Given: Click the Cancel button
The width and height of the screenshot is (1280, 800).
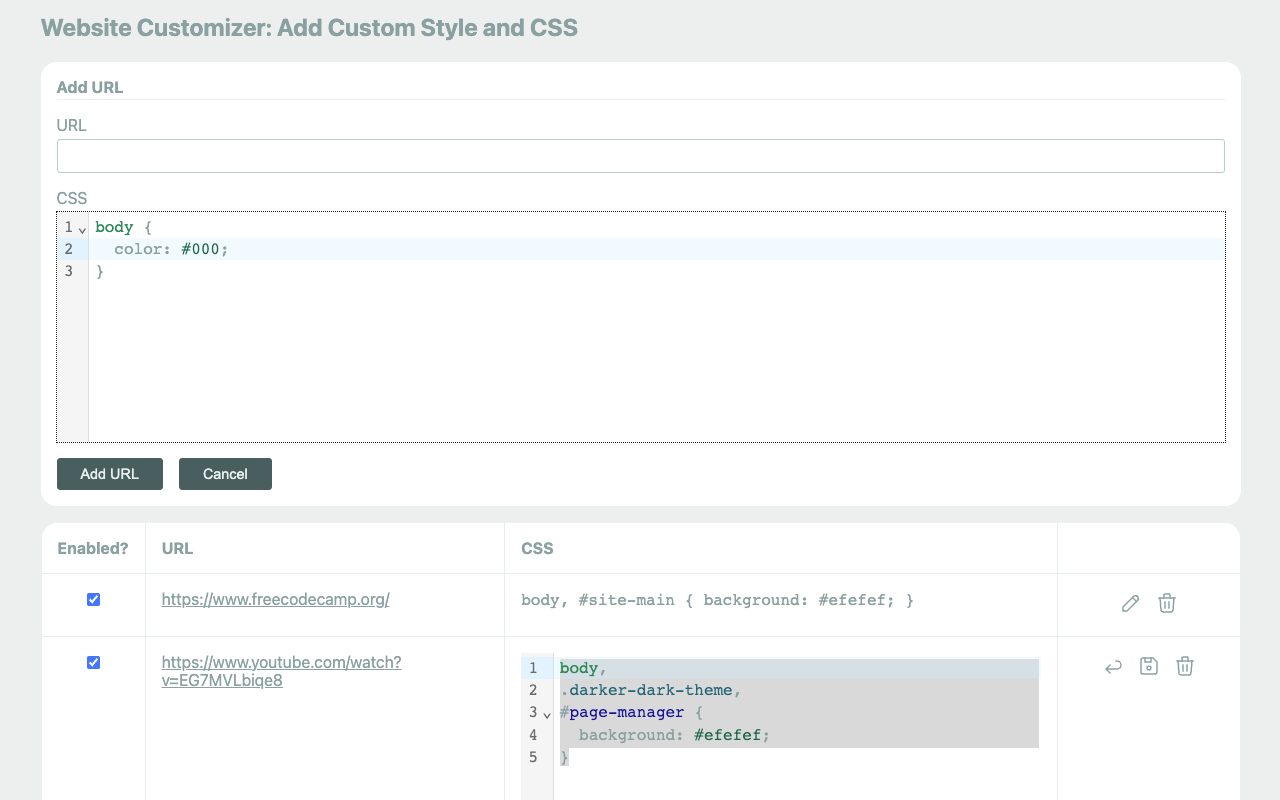Looking at the screenshot, I should pos(225,474).
